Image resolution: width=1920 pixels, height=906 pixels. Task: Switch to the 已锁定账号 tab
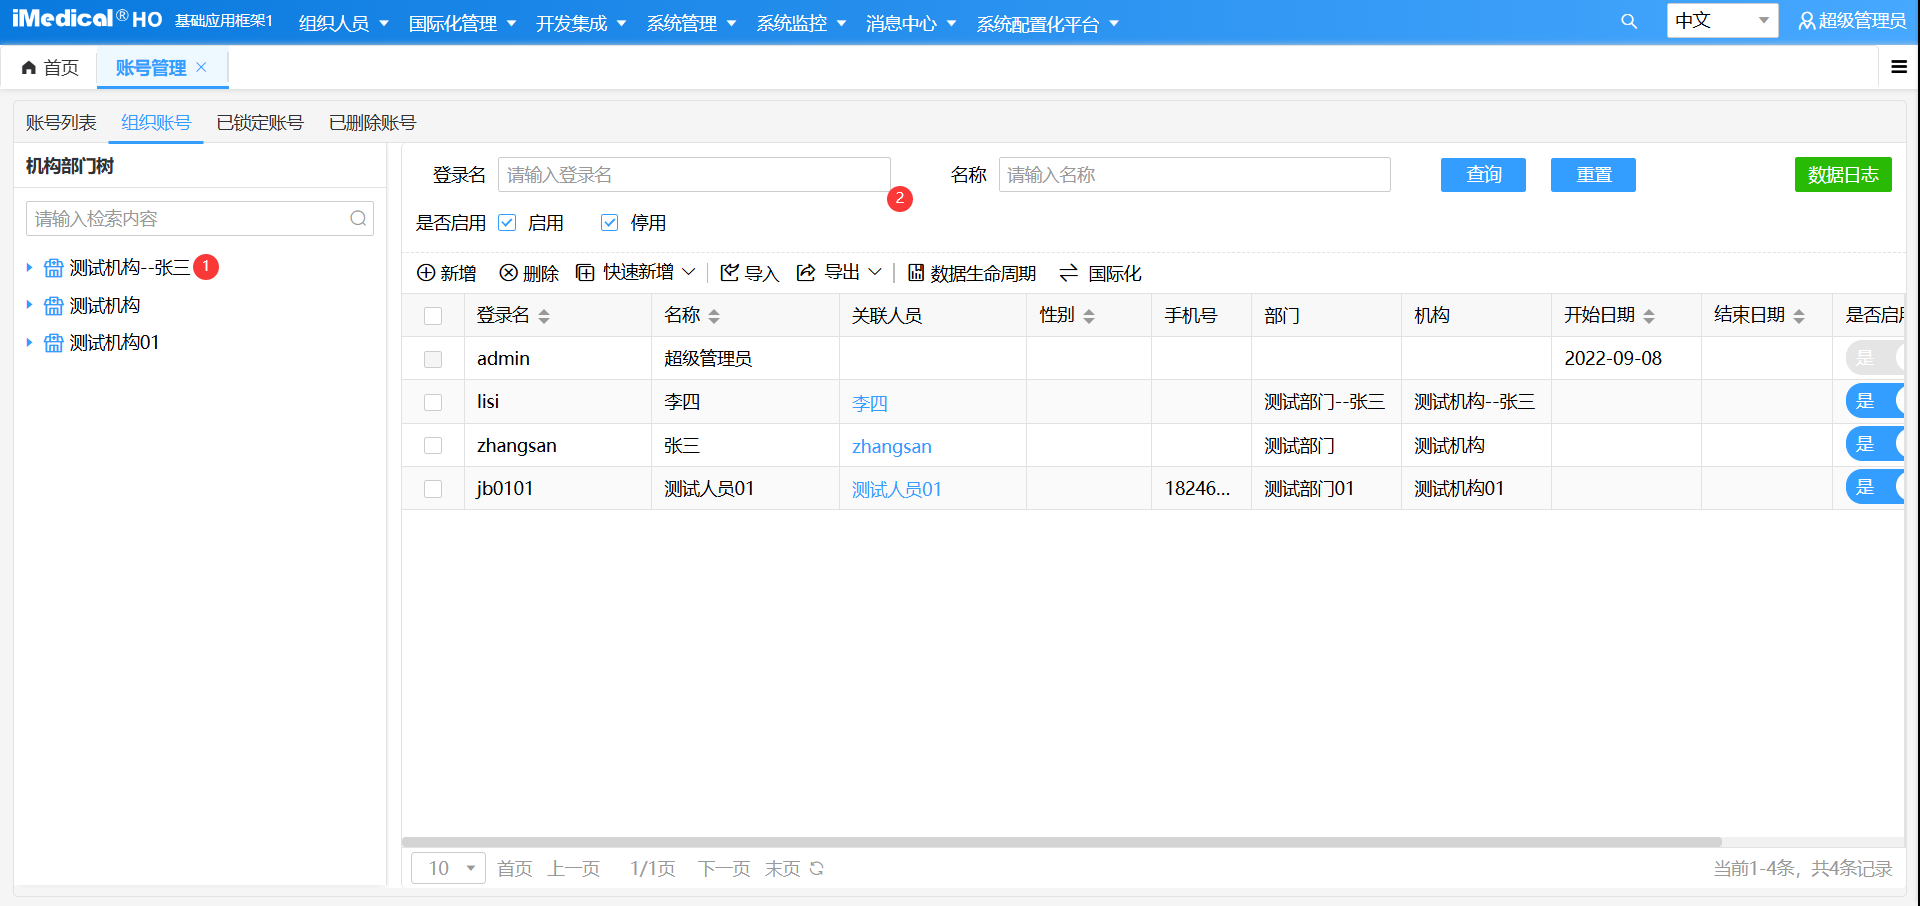pos(260,122)
